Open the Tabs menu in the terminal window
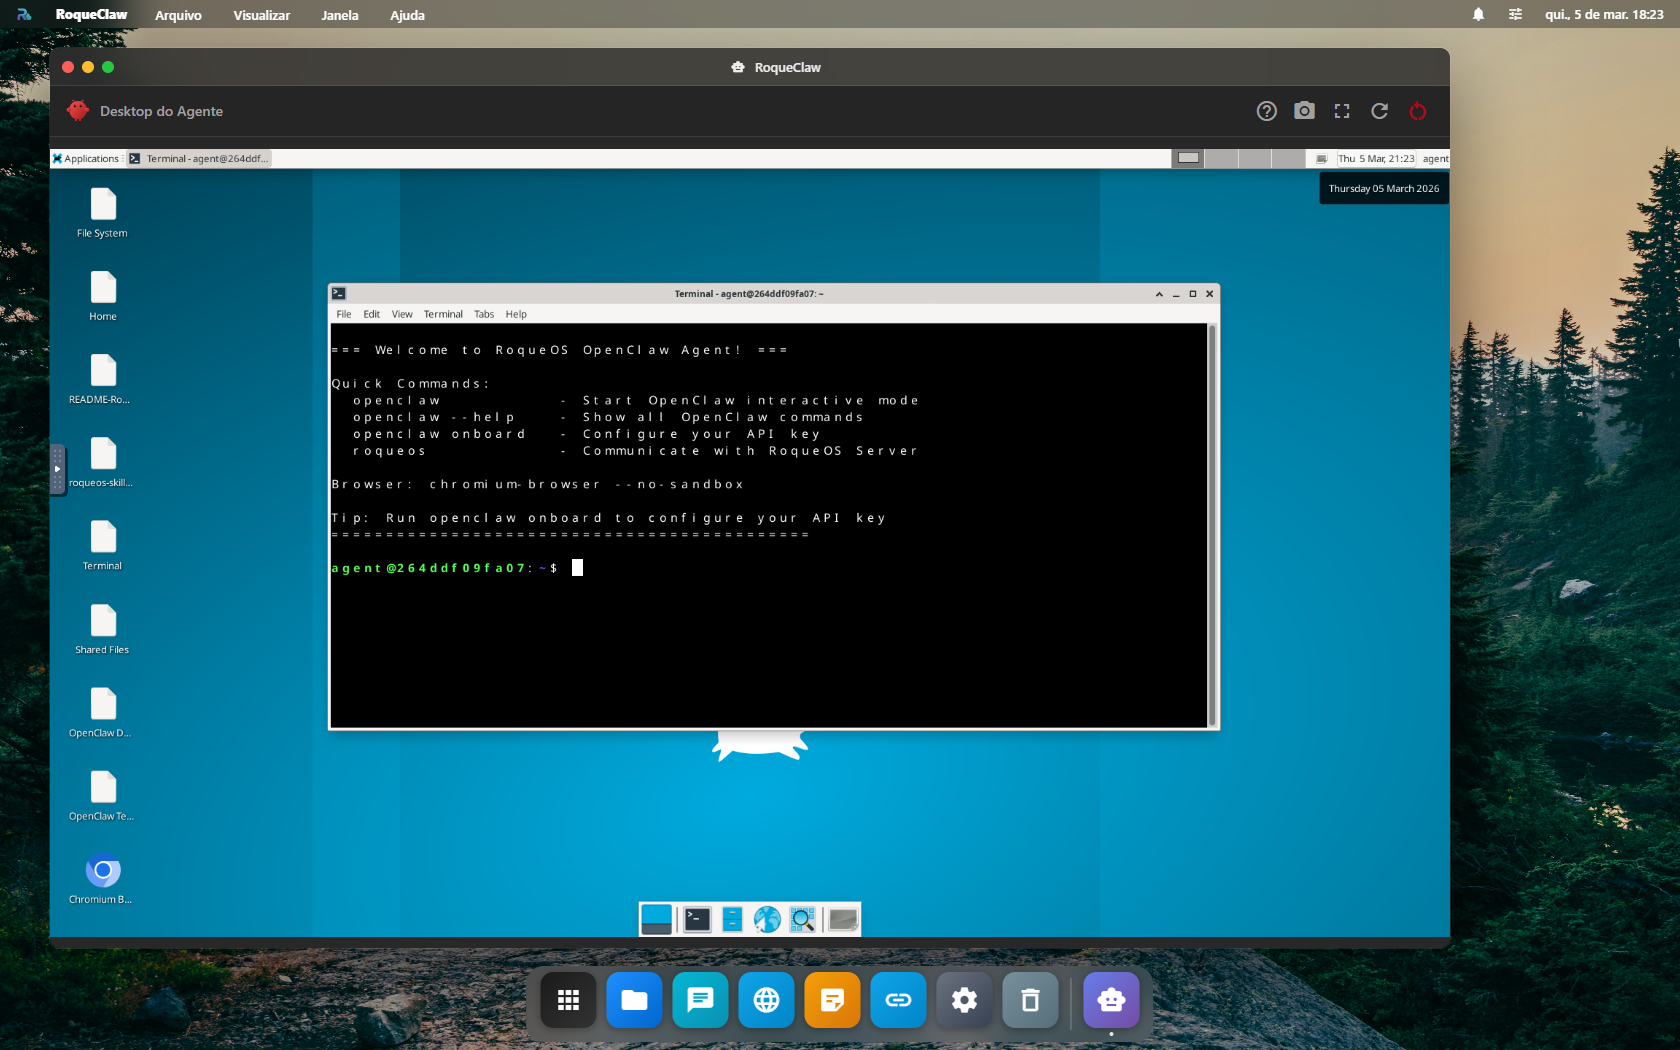Screen dimensions: 1680x1050 (484, 314)
